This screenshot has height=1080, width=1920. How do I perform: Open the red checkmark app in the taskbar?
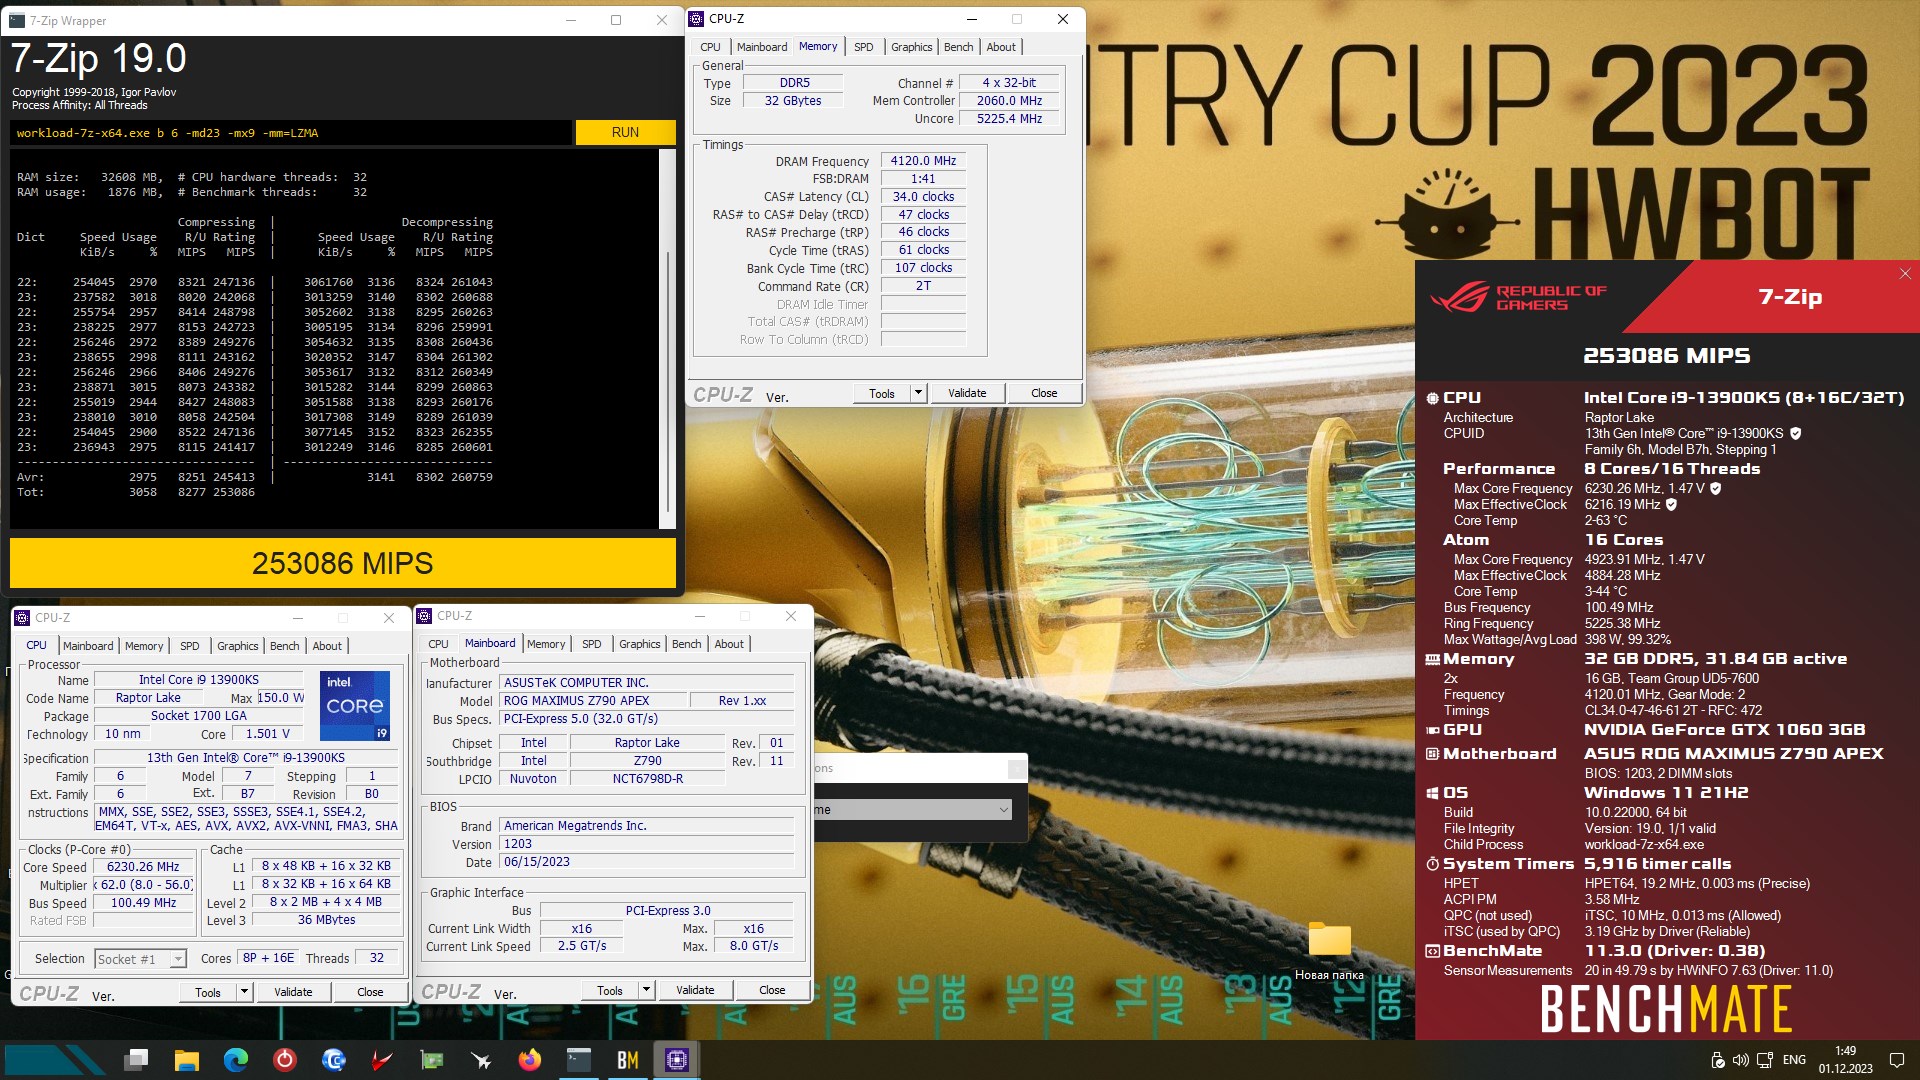click(383, 1060)
